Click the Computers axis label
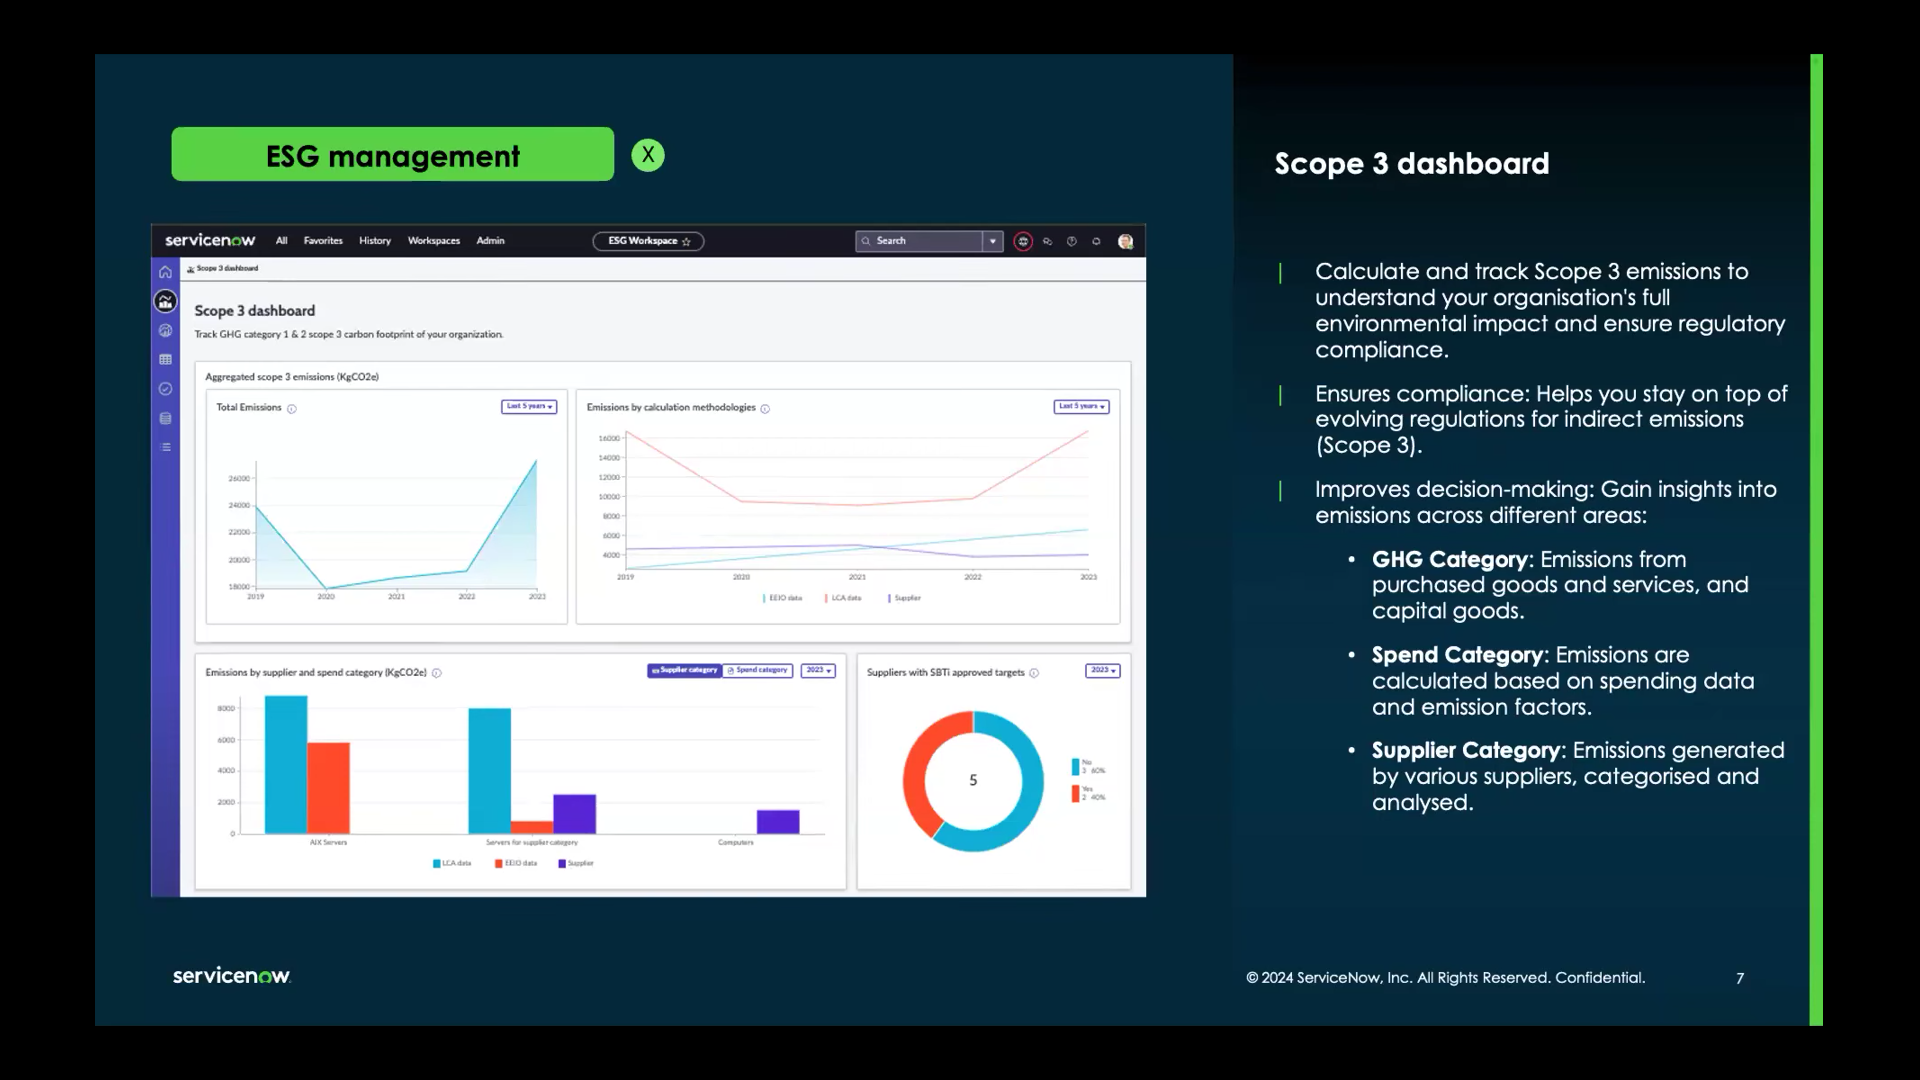This screenshot has width=1920, height=1080. (x=736, y=843)
